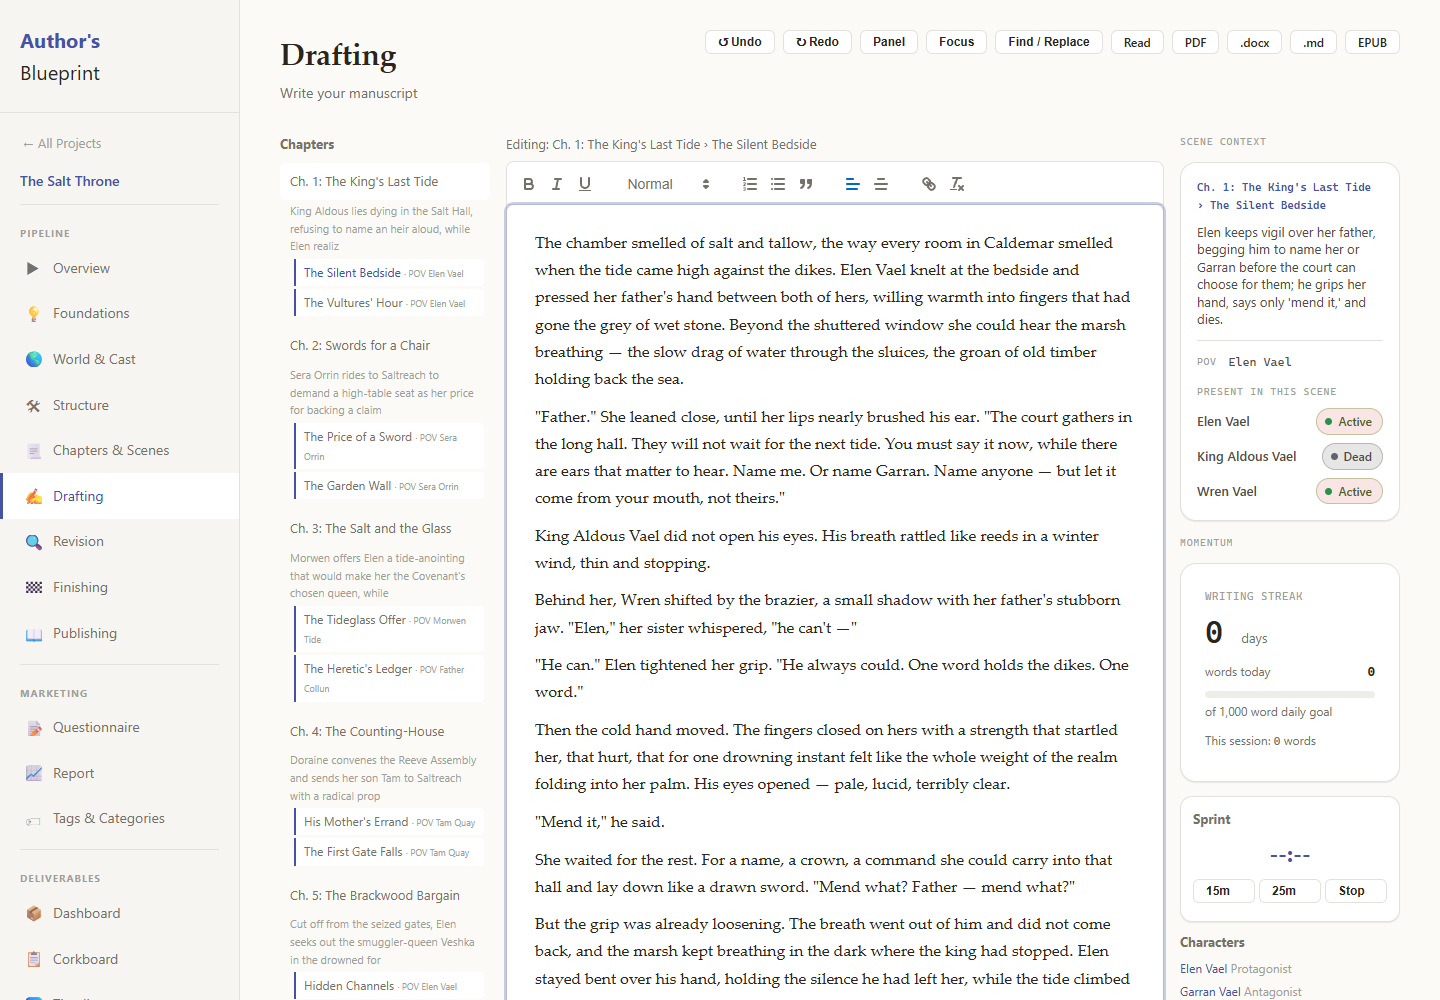1440x1000 pixels.
Task: Click the World & Cast globe icon
Action: (33, 359)
